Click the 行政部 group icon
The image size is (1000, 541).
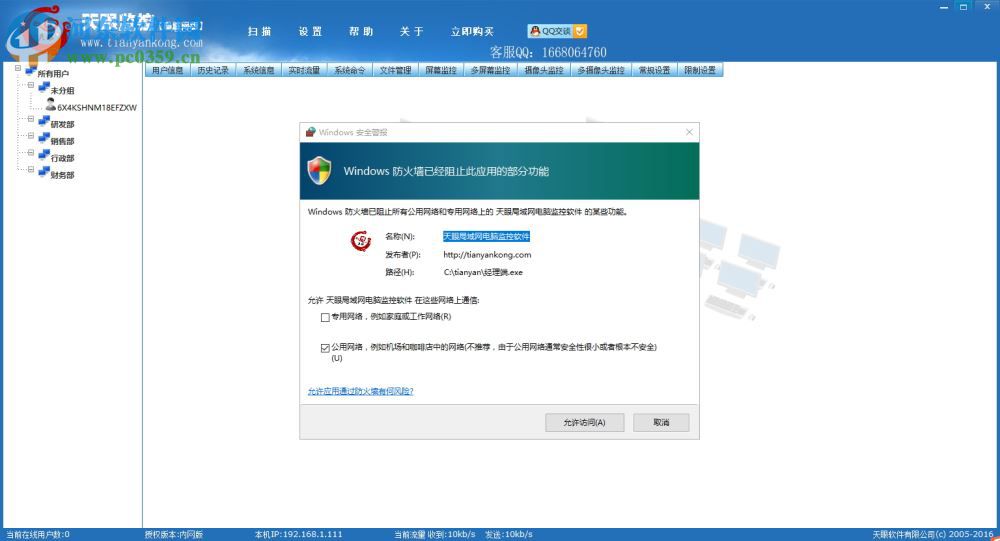44,155
